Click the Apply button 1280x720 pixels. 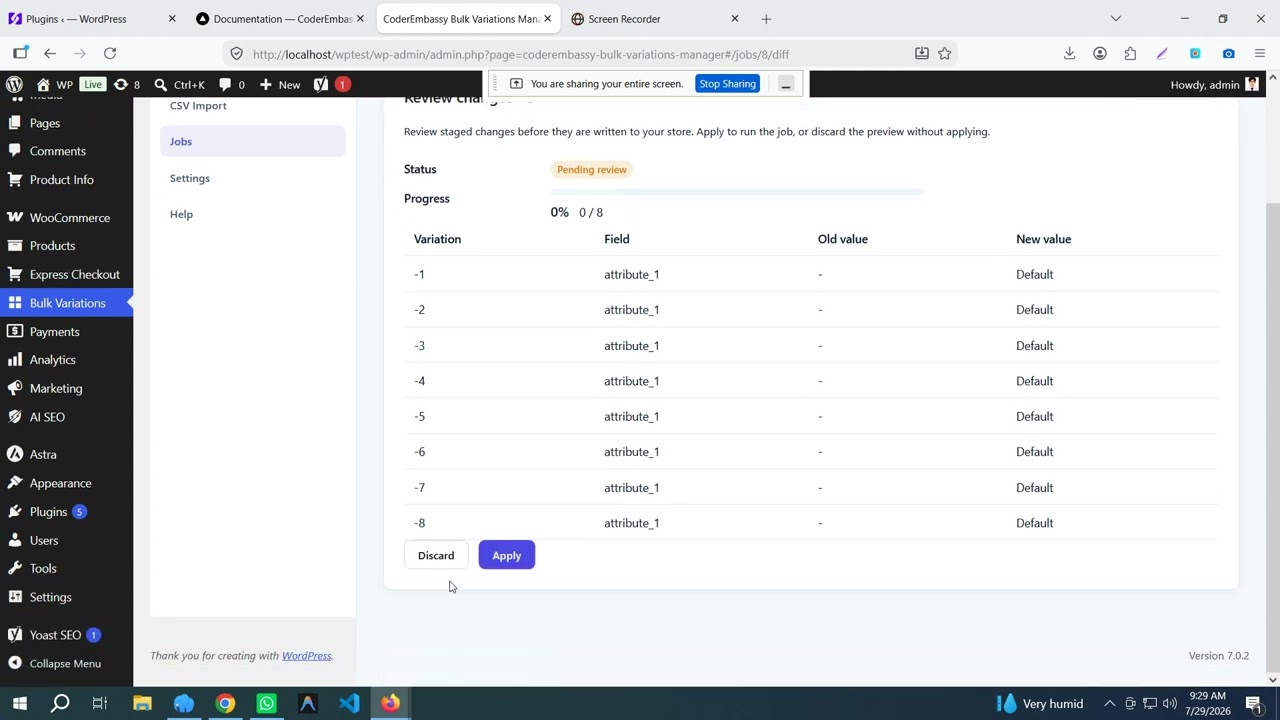click(x=506, y=555)
